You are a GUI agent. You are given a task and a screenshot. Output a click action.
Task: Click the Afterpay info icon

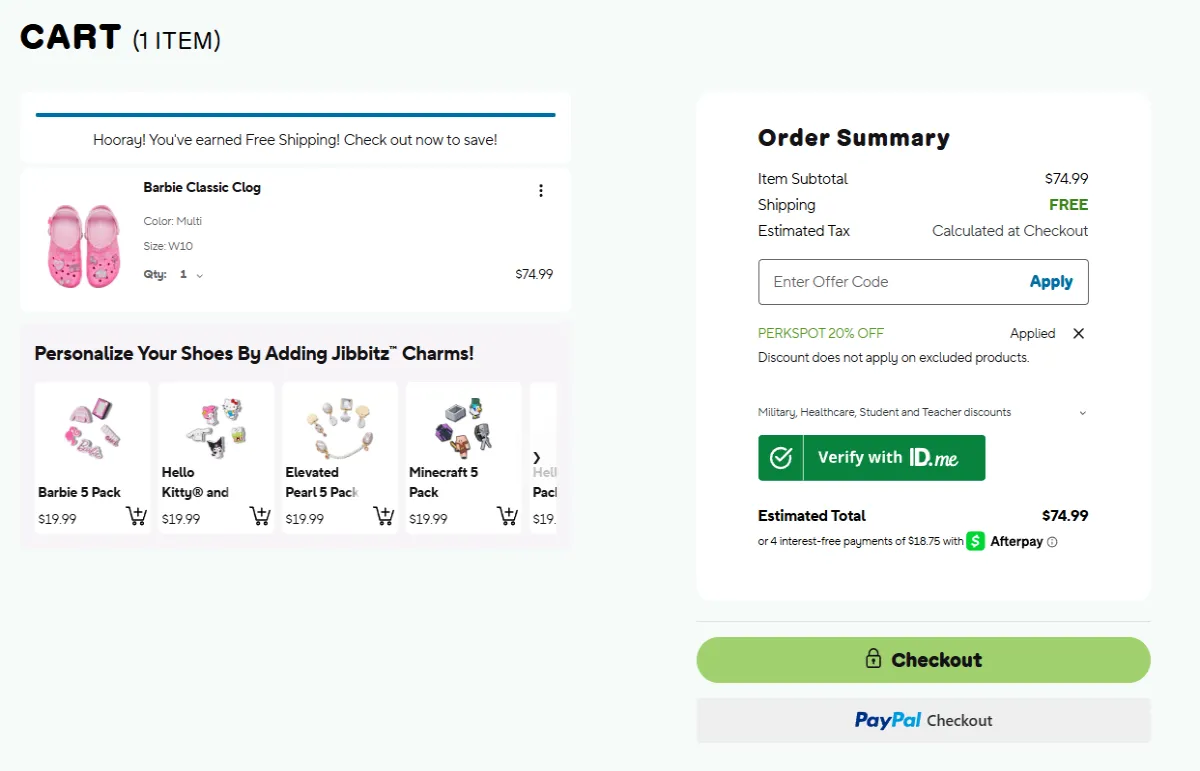[1055, 541]
